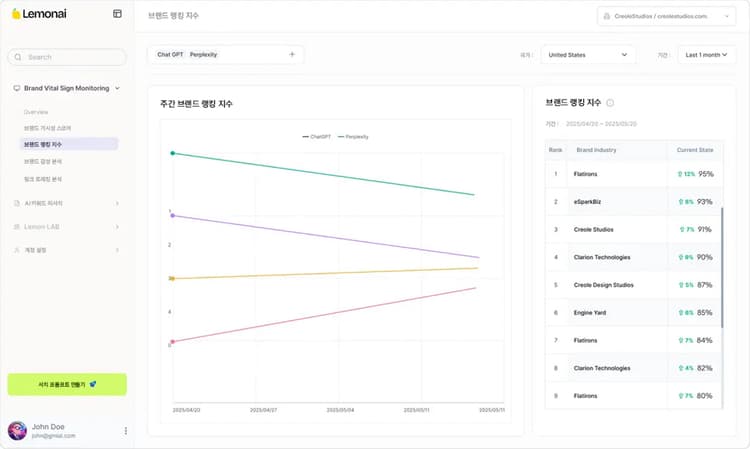Image resolution: width=750 pixels, height=449 pixels.
Task: Click the monitor icon beside Brand Vital Sign Monitoring
Action: click(x=16, y=88)
